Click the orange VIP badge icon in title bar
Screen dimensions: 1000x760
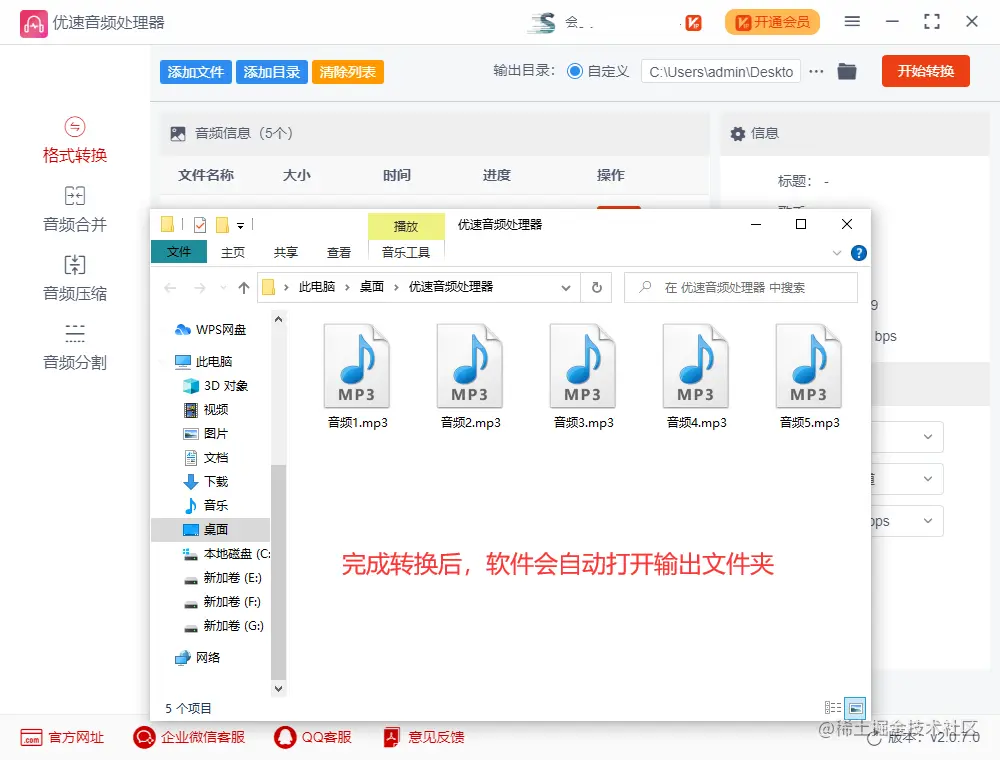pyautogui.click(x=693, y=23)
